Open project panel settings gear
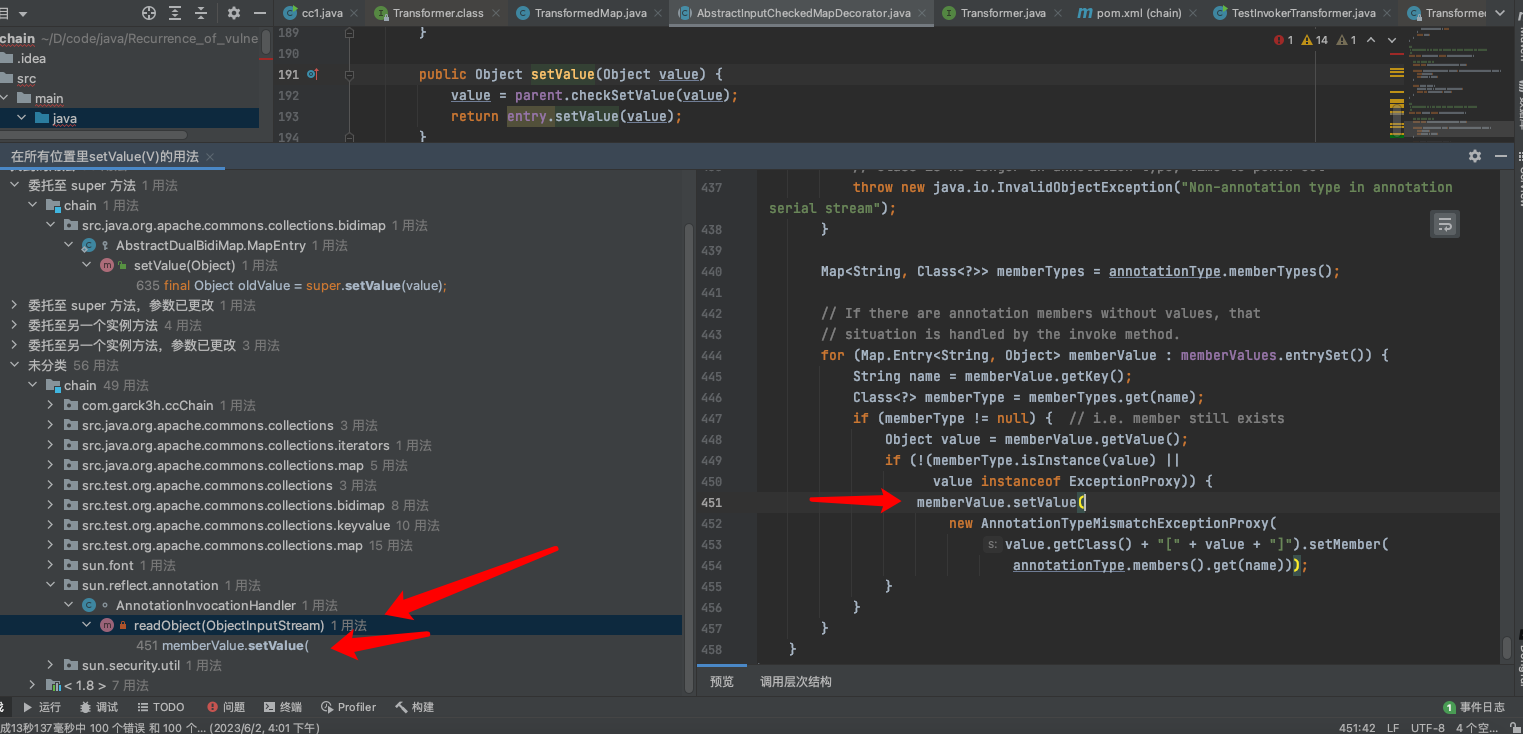The image size is (1523, 734). (x=234, y=13)
